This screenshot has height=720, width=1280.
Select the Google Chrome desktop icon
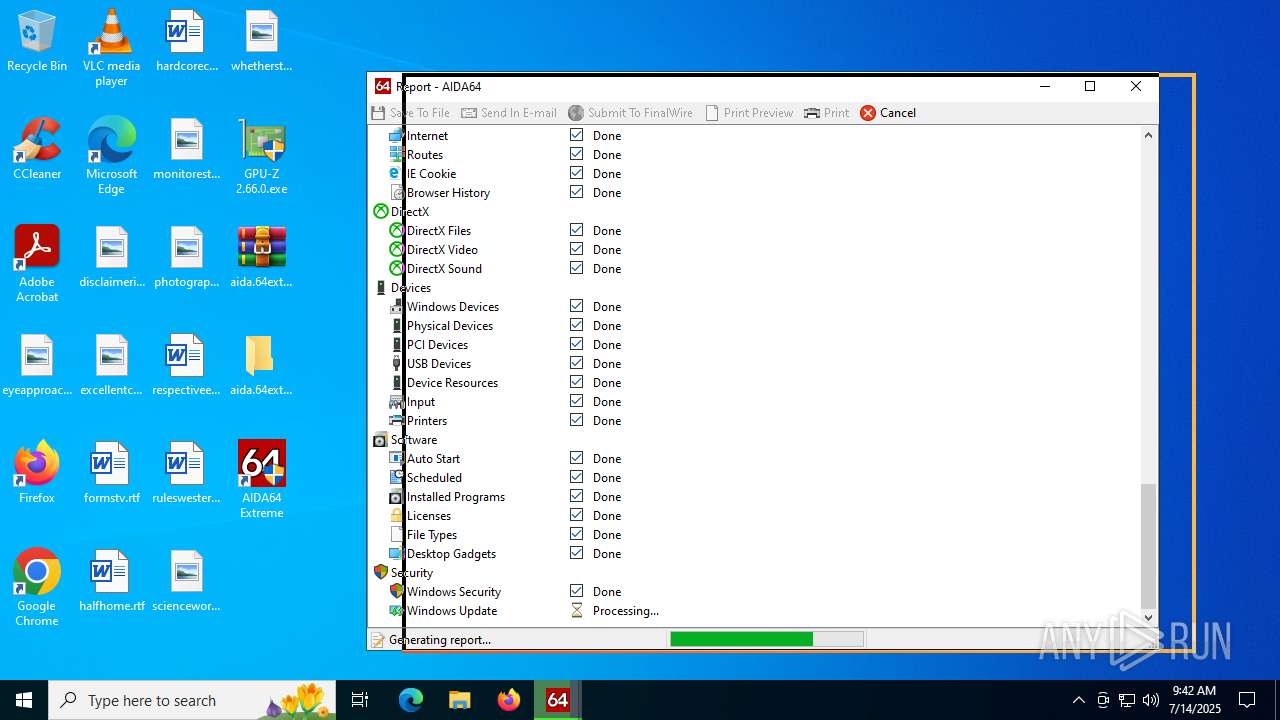tap(37, 588)
